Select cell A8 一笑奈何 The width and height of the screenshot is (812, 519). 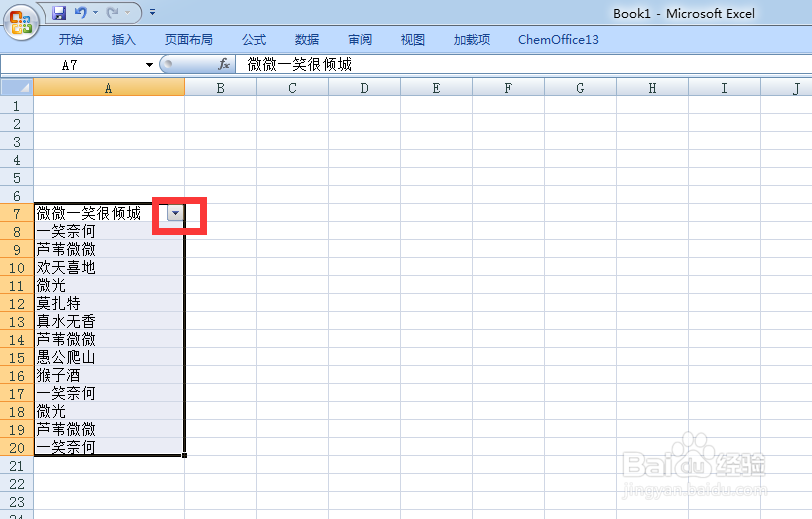click(x=109, y=231)
